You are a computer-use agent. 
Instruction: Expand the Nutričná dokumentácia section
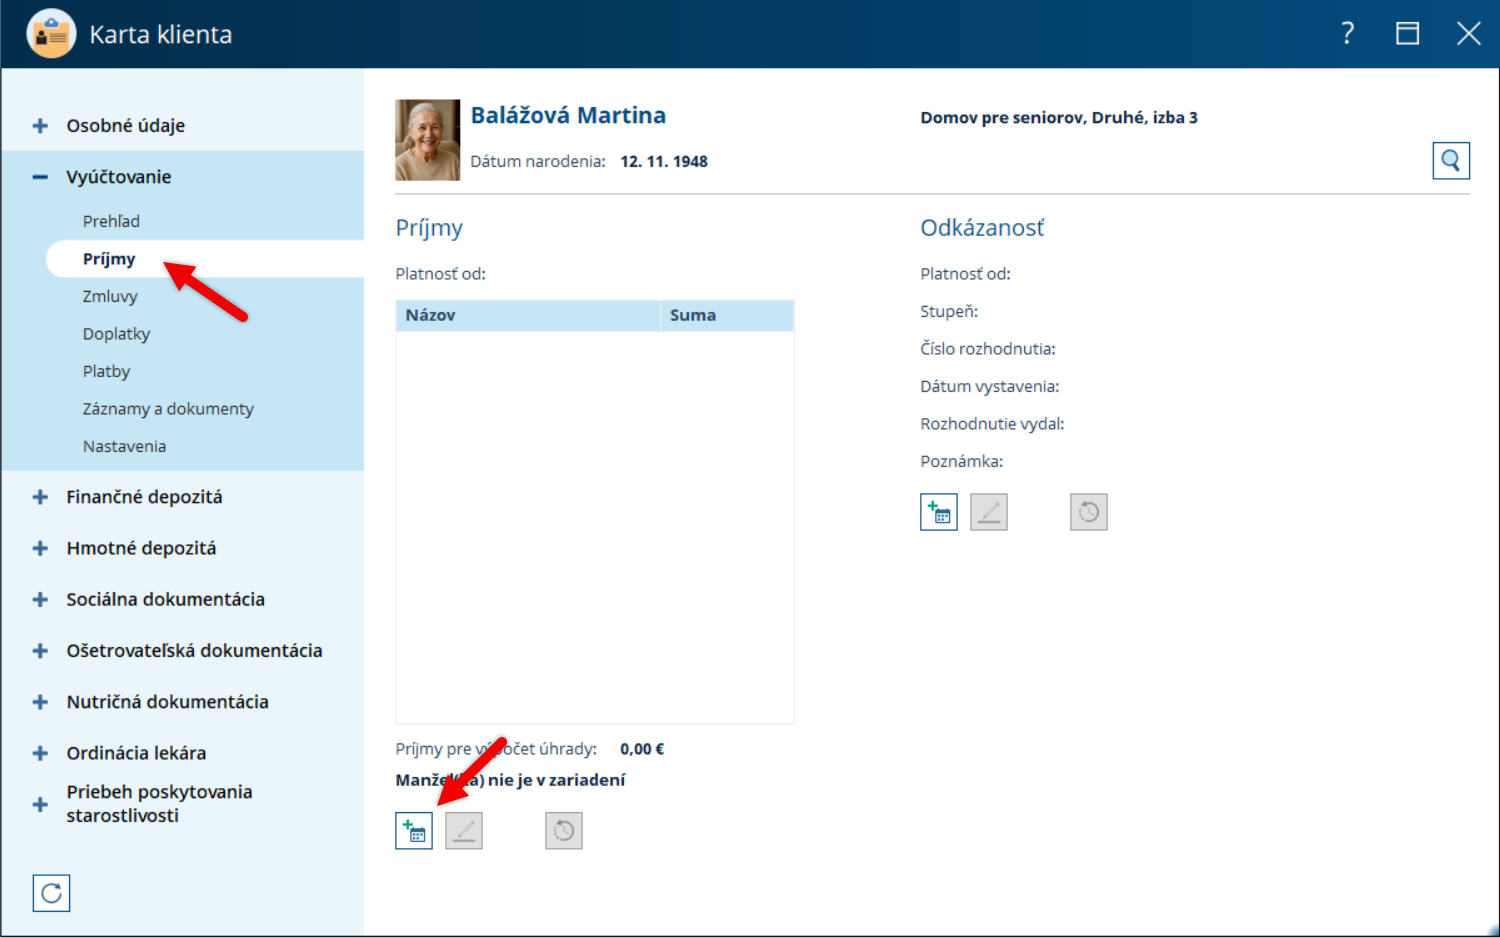[x=40, y=702]
